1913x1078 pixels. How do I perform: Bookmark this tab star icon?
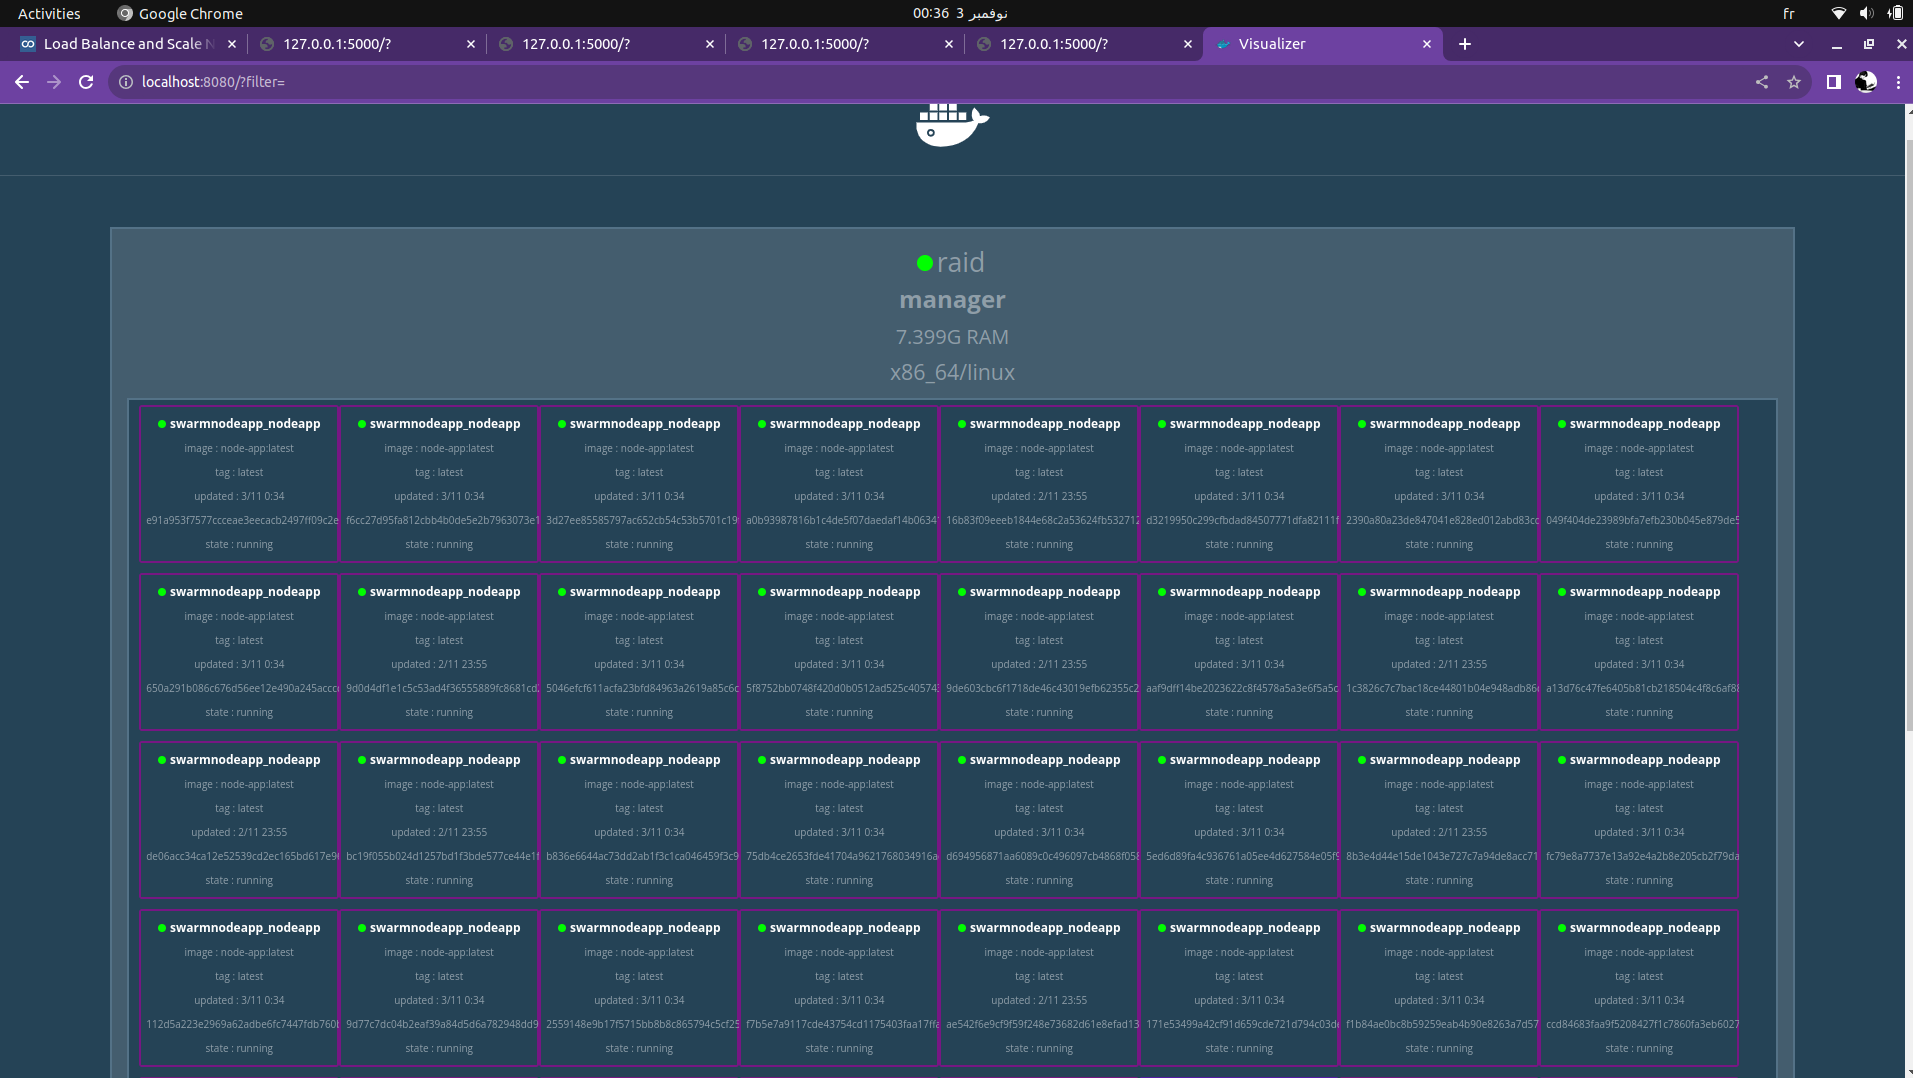pyautogui.click(x=1794, y=82)
